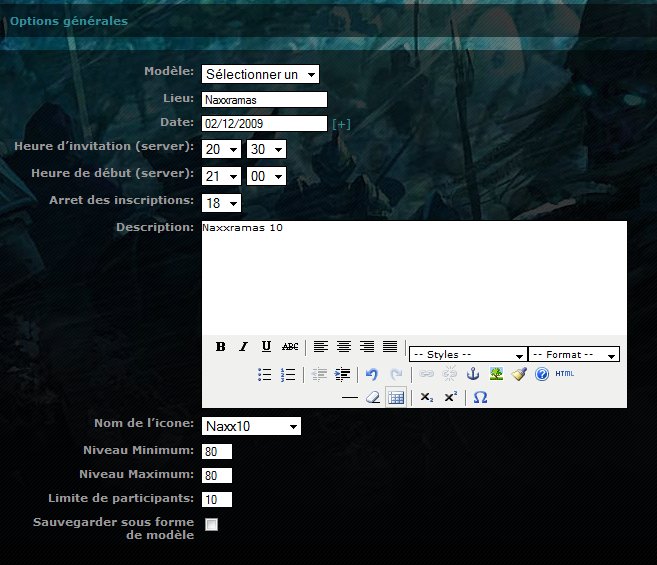Undo the last edit in the description
Image resolution: width=657 pixels, height=565 pixels.
[371, 374]
